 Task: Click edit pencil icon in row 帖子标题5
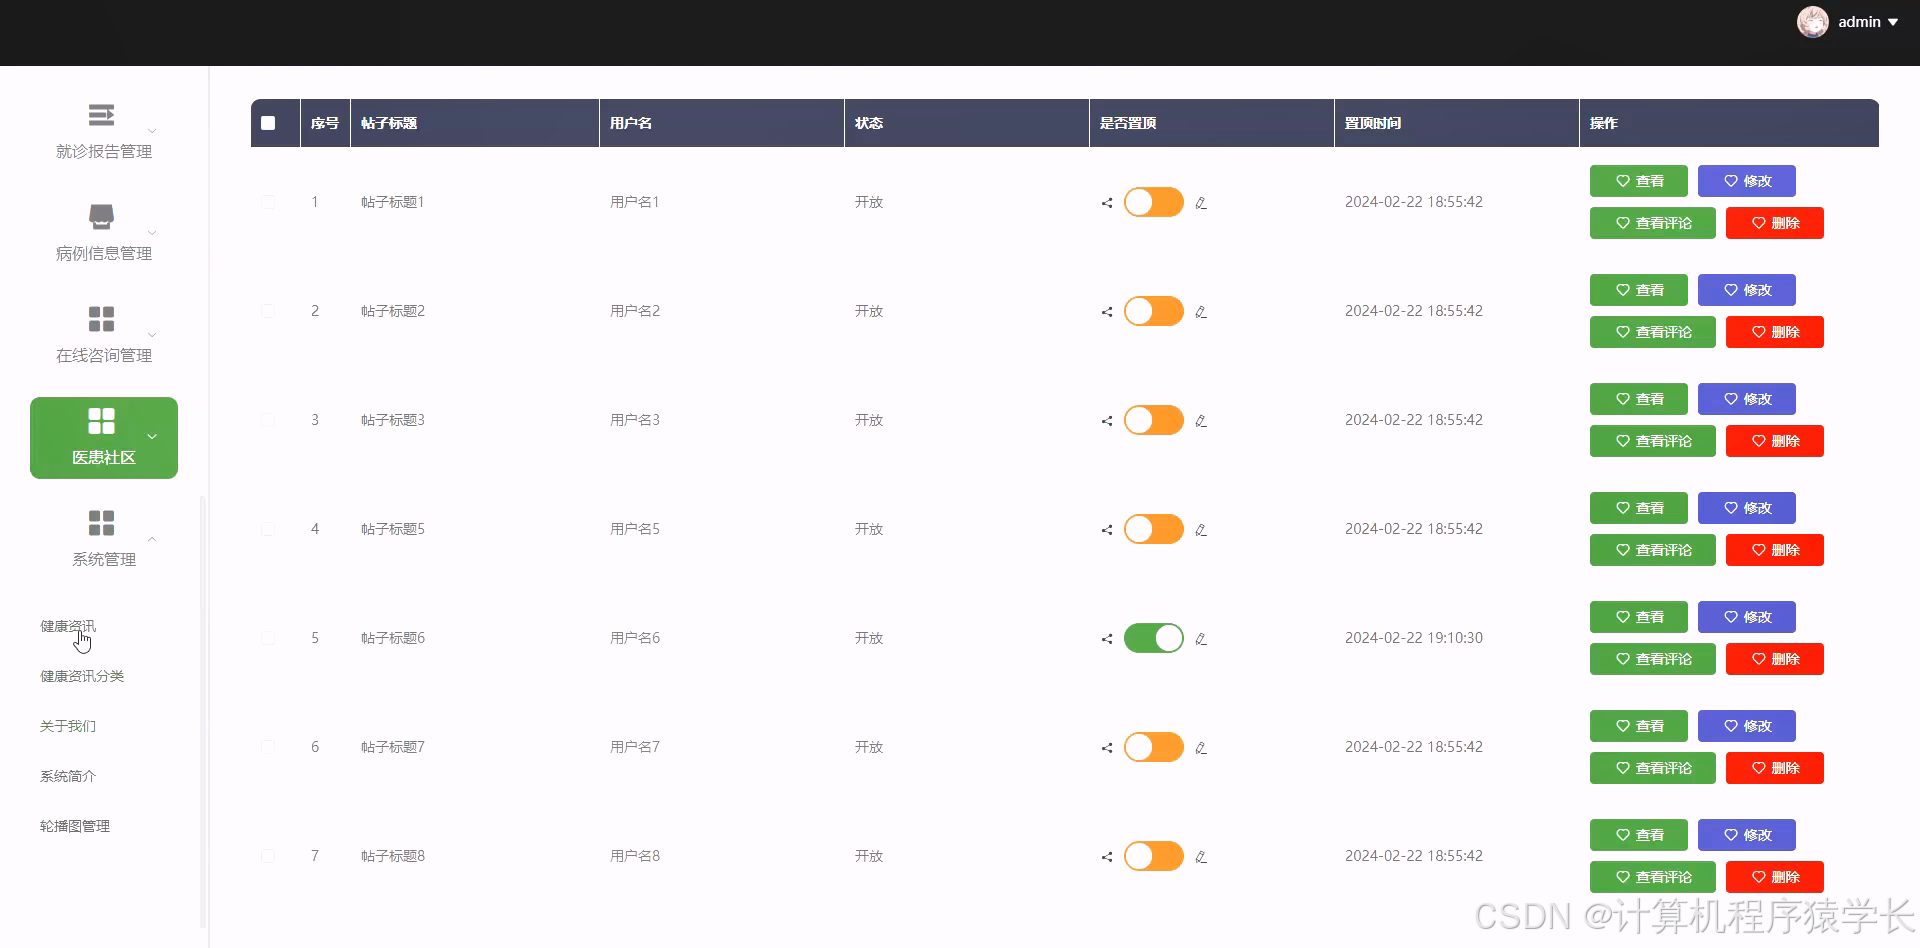pyautogui.click(x=1201, y=530)
